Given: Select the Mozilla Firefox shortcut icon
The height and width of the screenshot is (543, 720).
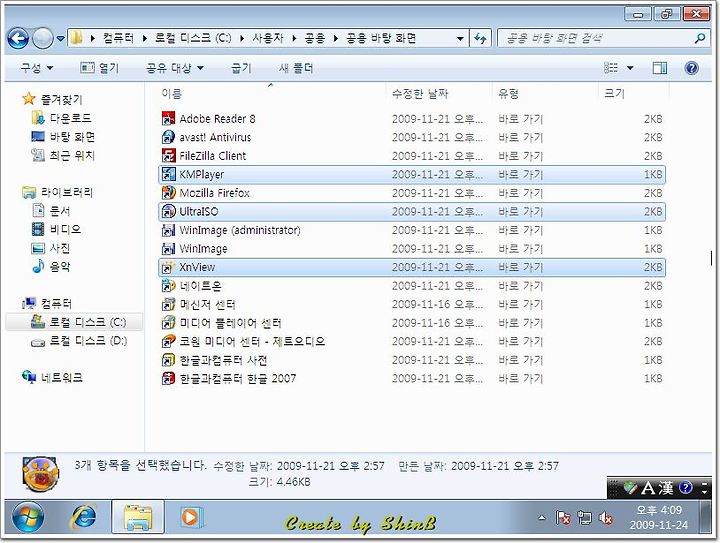Looking at the screenshot, I should (x=169, y=193).
